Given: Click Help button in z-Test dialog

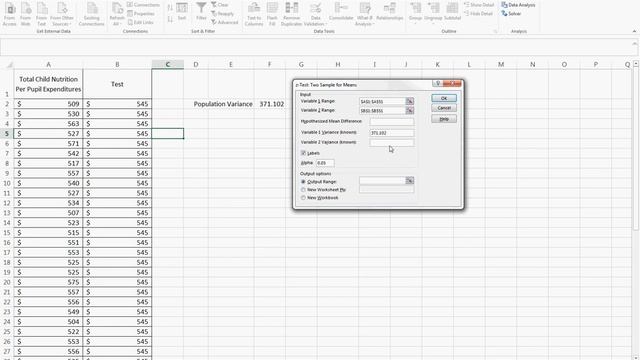Looking at the screenshot, I should pos(444,119).
